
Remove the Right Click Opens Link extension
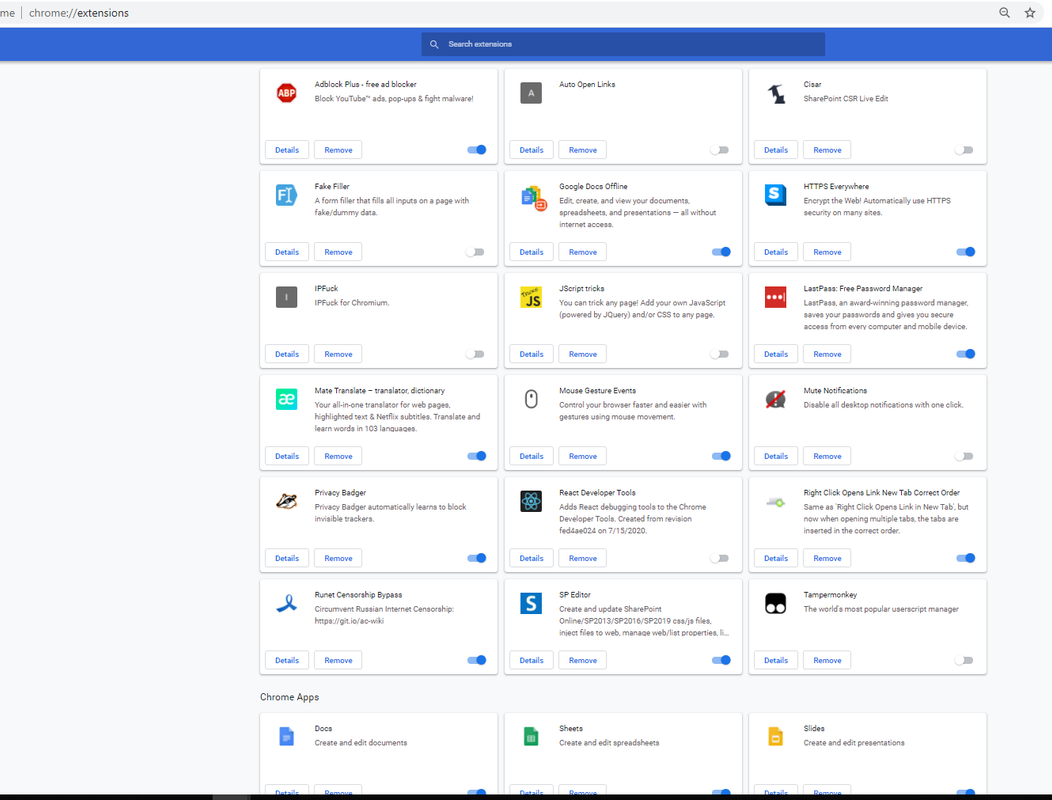coord(827,558)
